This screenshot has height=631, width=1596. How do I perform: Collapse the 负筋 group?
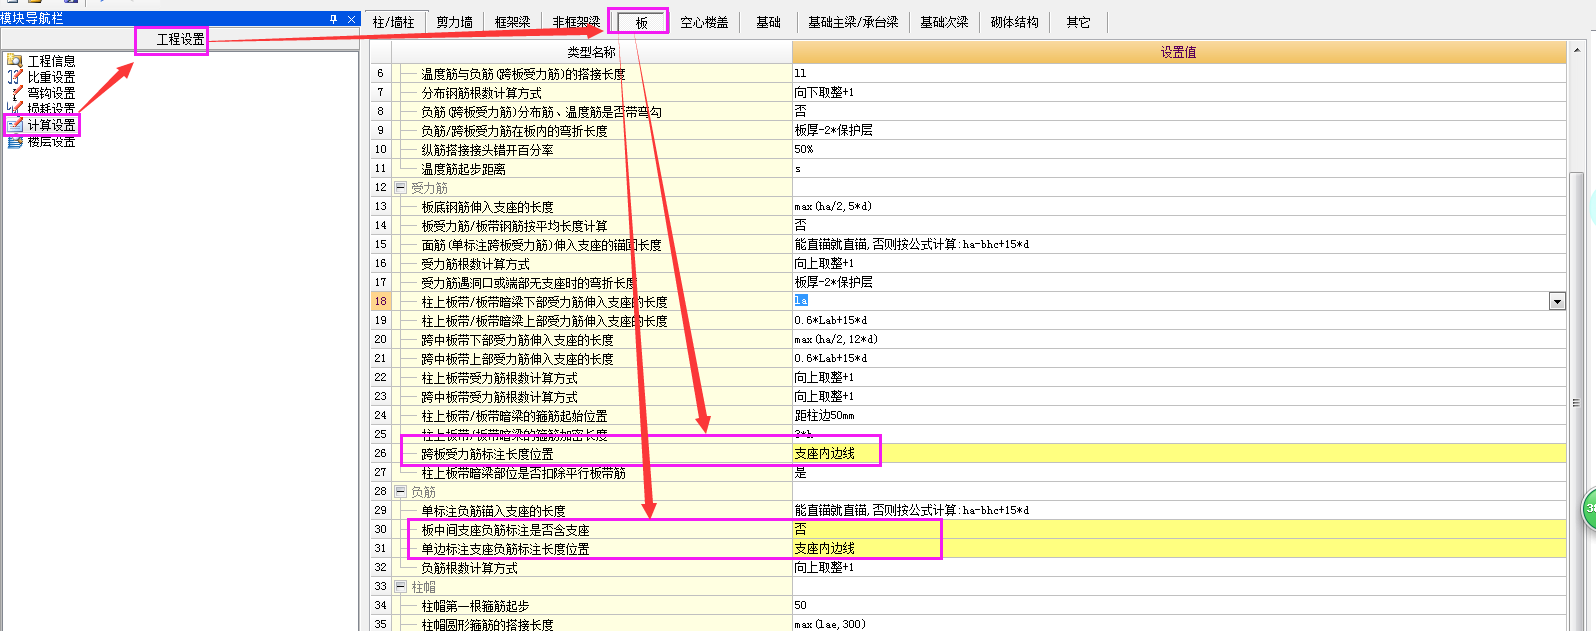(400, 492)
